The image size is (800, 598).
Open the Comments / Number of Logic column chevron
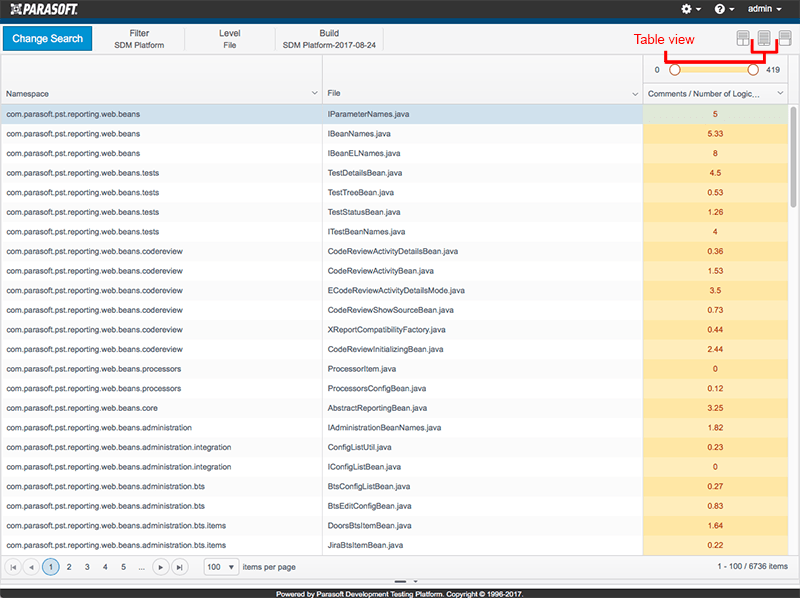tap(780, 93)
